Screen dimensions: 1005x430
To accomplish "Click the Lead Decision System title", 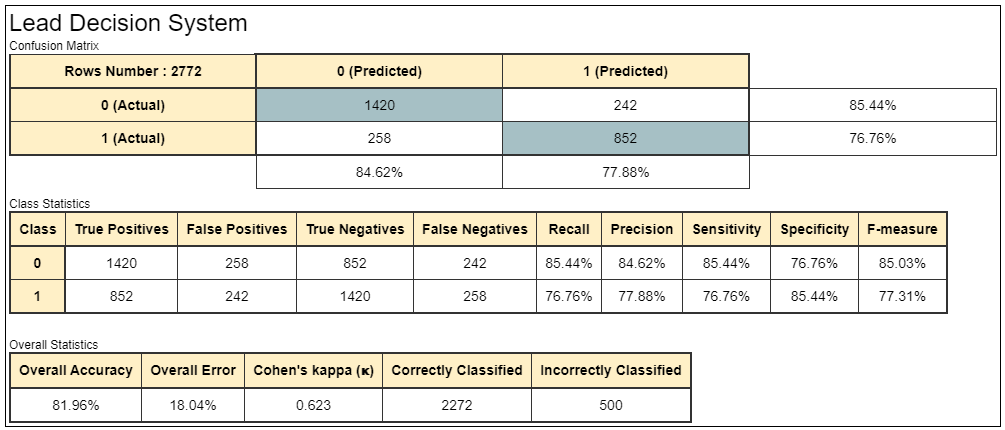I will 128,23.
